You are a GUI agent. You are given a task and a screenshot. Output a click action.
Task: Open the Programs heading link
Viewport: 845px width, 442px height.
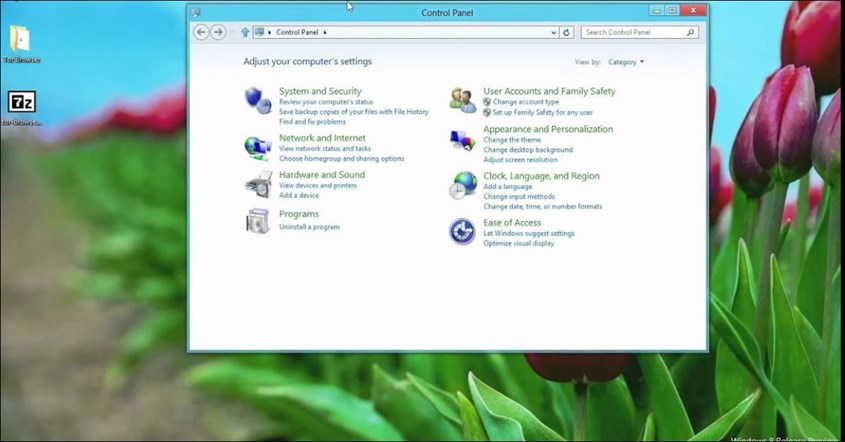pos(299,214)
